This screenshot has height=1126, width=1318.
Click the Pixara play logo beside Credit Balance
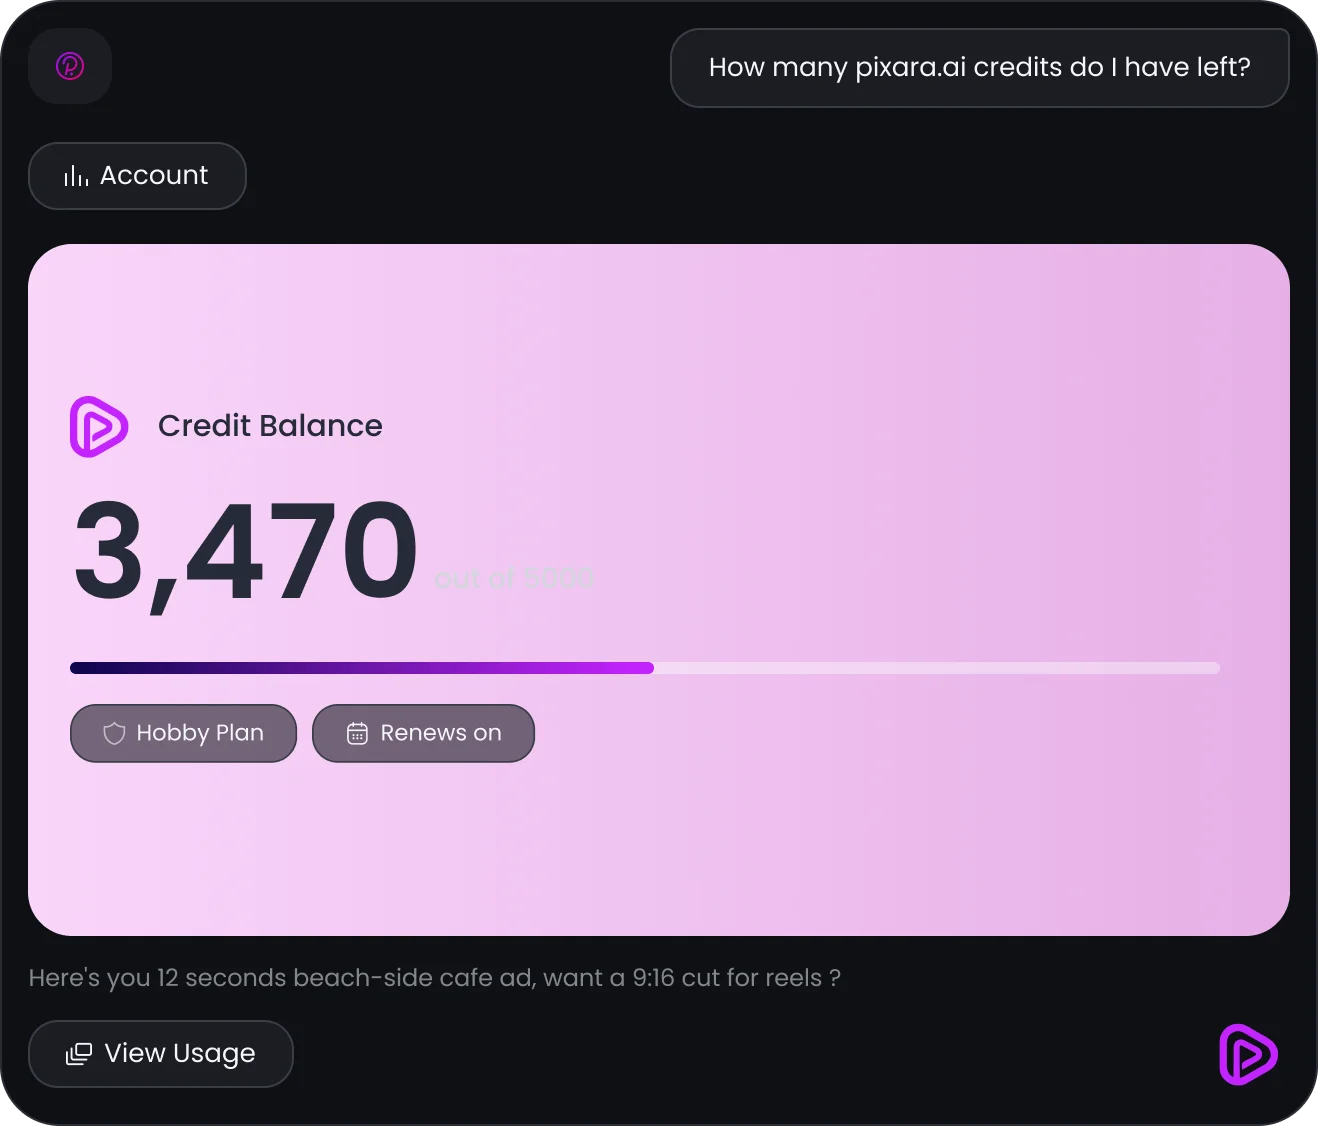(98, 427)
